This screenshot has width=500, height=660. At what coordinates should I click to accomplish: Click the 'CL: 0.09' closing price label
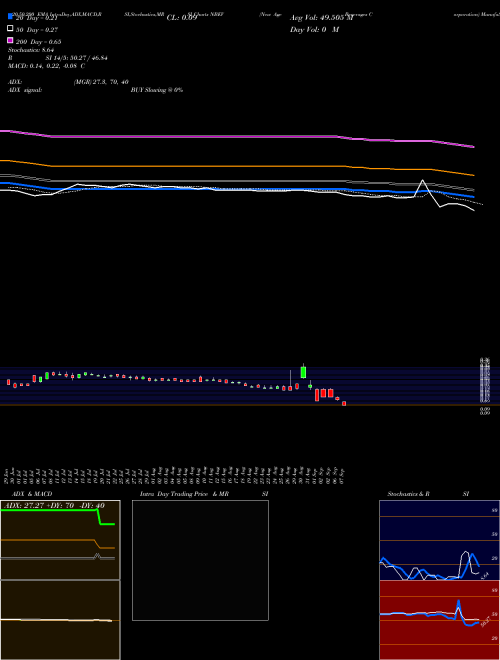pyautogui.click(x=182, y=18)
